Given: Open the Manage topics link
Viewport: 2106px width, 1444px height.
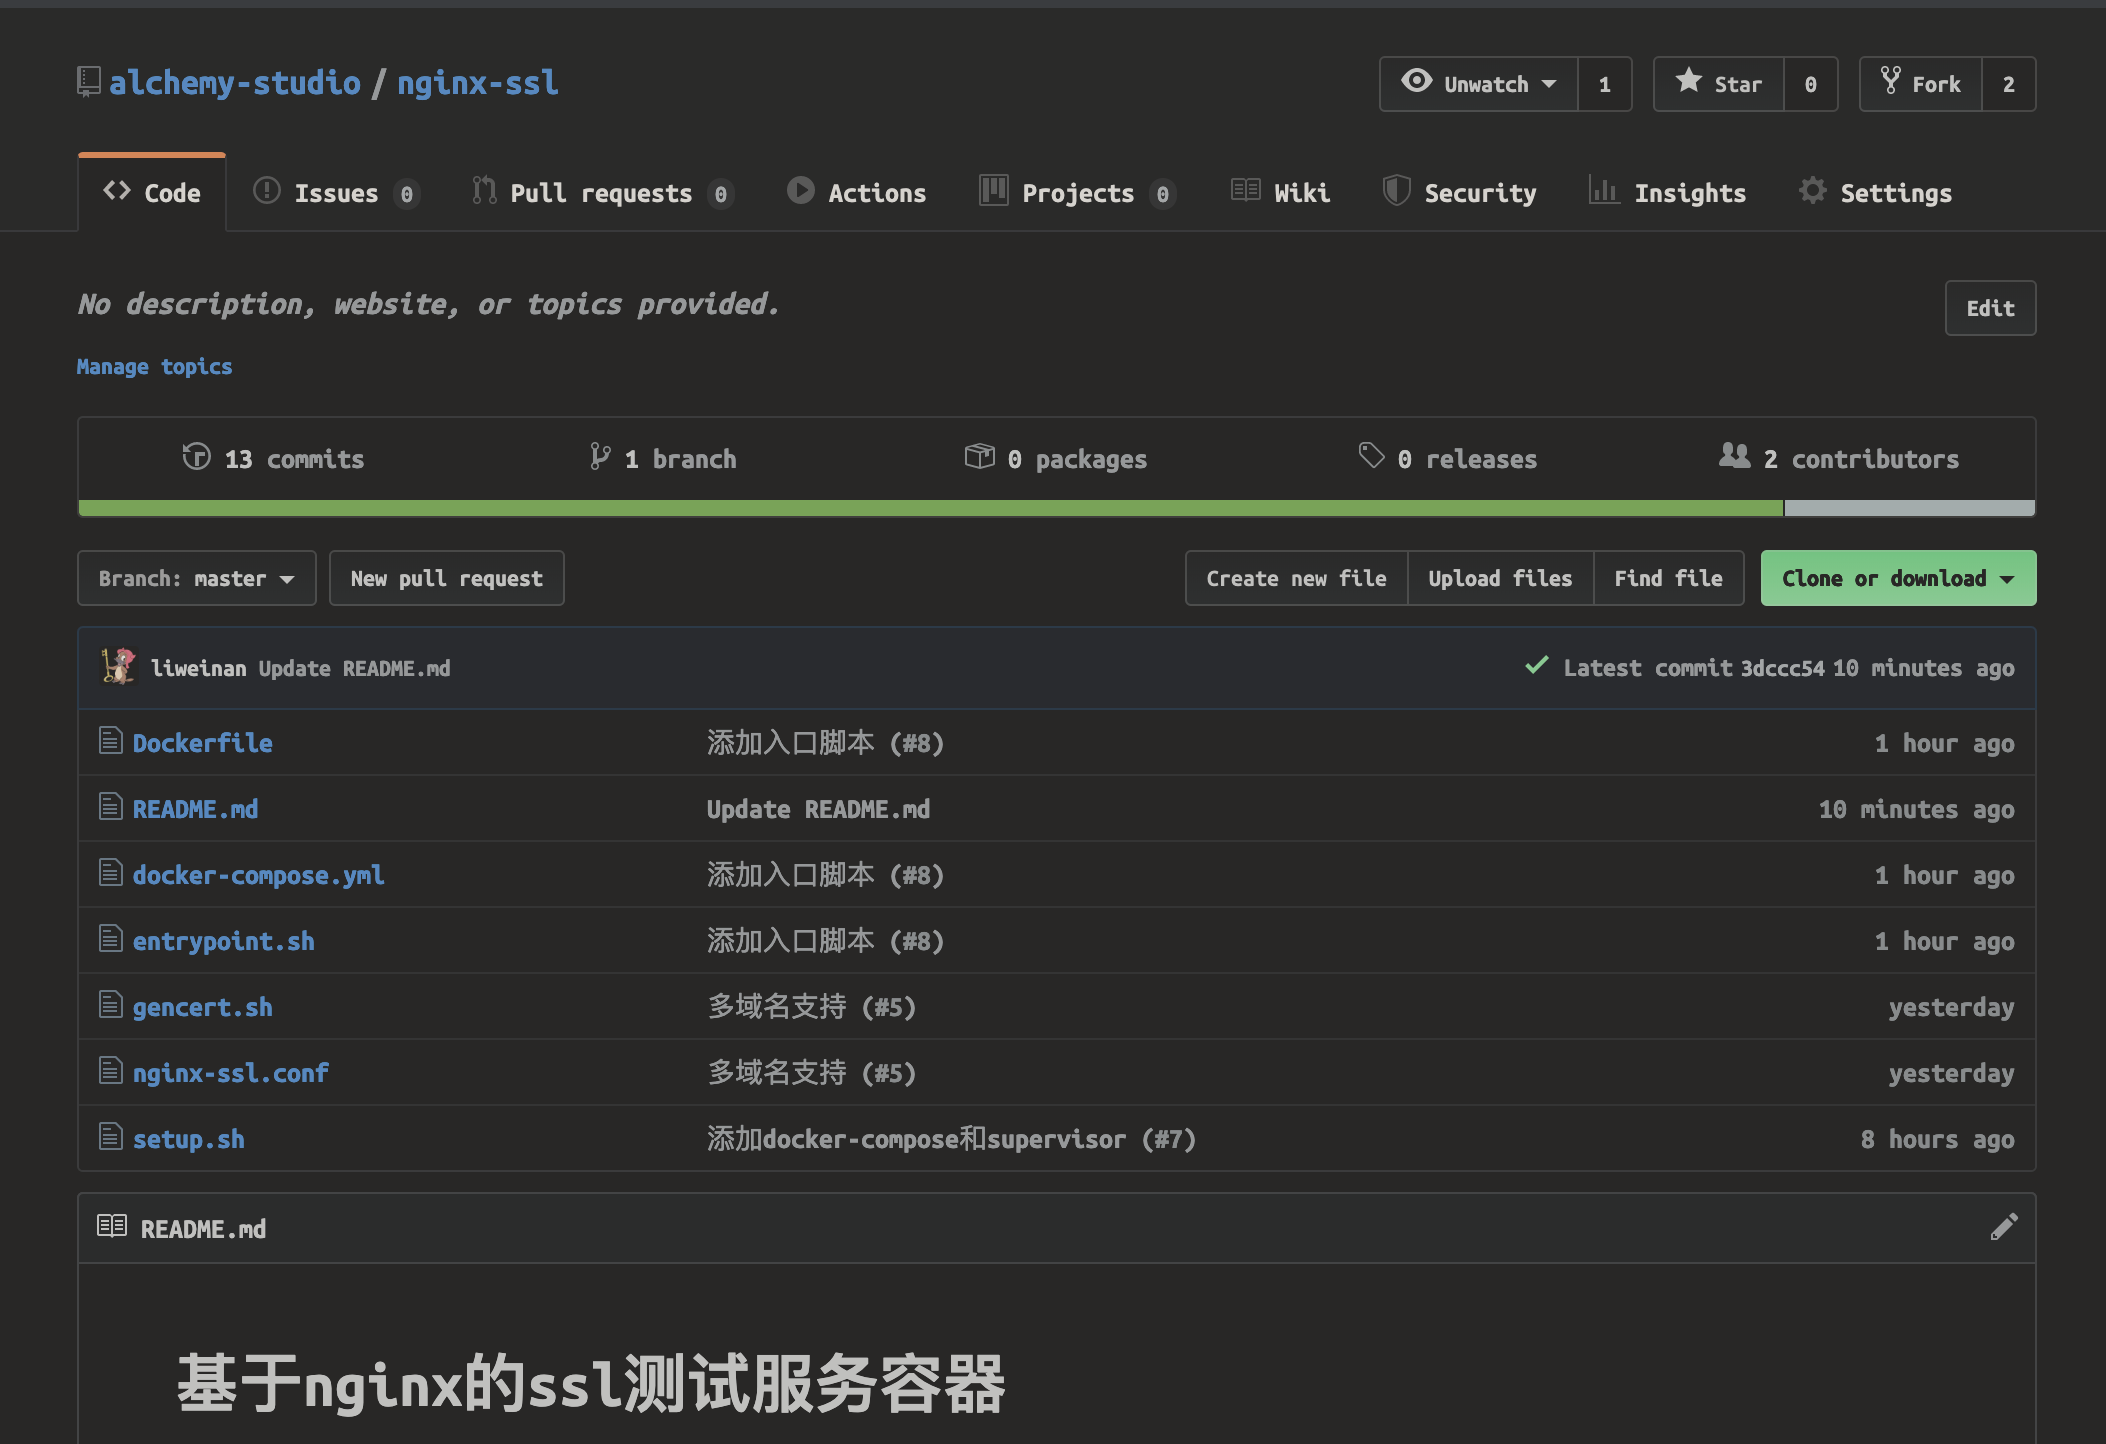Looking at the screenshot, I should [x=154, y=367].
